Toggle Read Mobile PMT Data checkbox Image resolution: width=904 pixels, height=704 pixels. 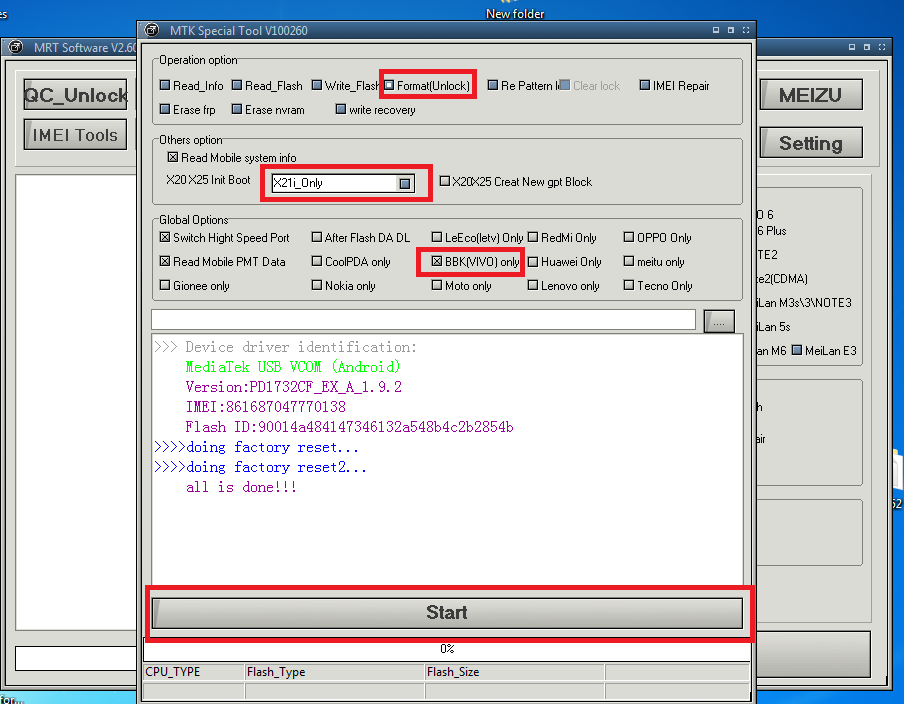165,261
